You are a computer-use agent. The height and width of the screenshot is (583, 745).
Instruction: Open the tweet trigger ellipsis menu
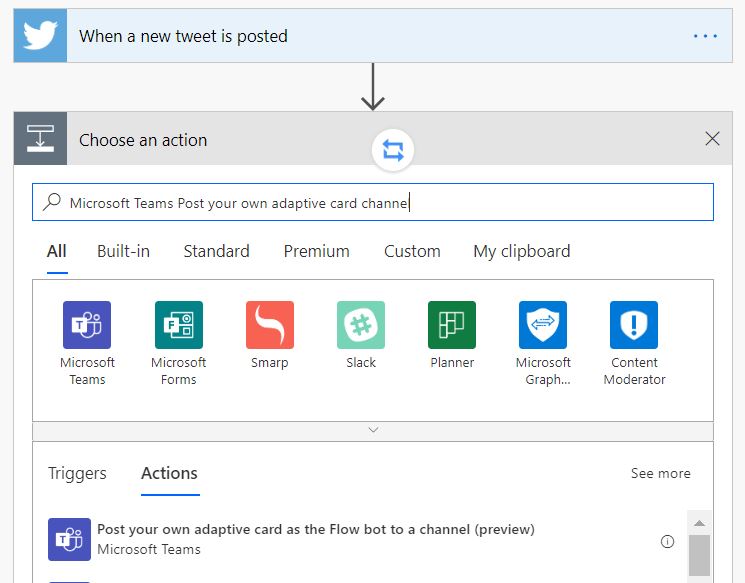[705, 36]
